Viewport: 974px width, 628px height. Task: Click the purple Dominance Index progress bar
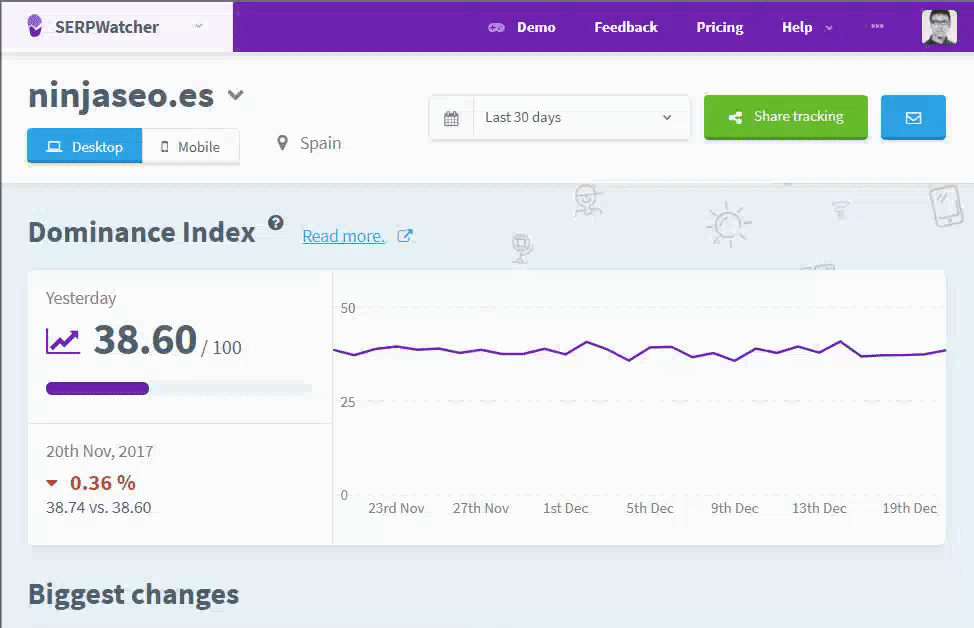point(97,388)
